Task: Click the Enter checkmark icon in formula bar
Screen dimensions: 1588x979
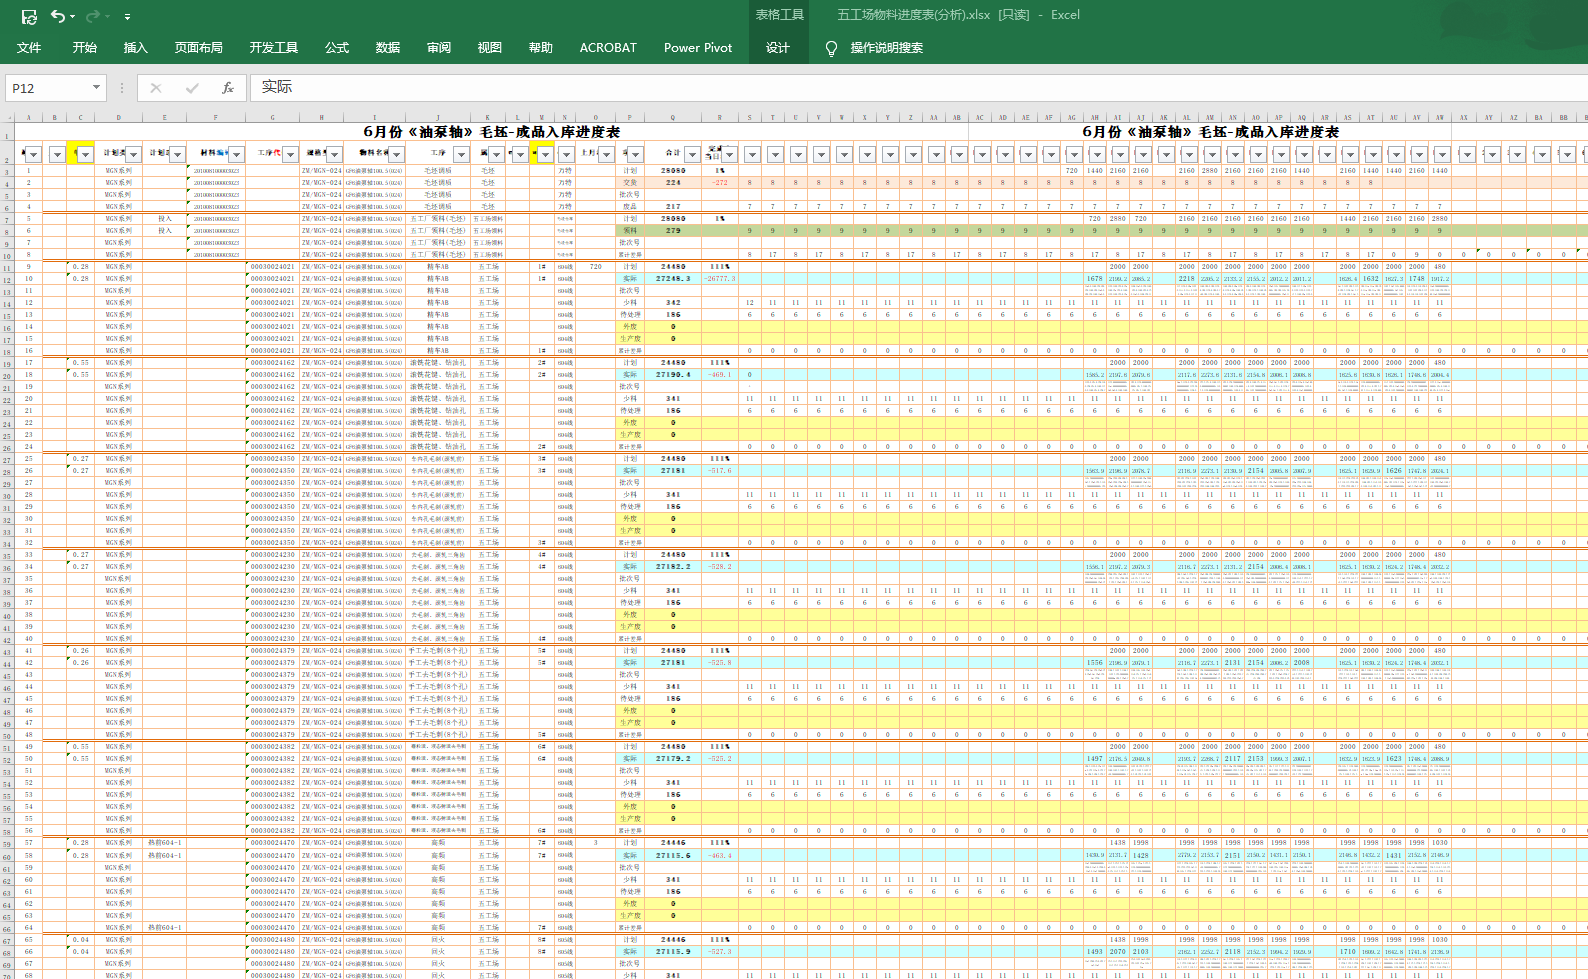Action: click(x=192, y=88)
